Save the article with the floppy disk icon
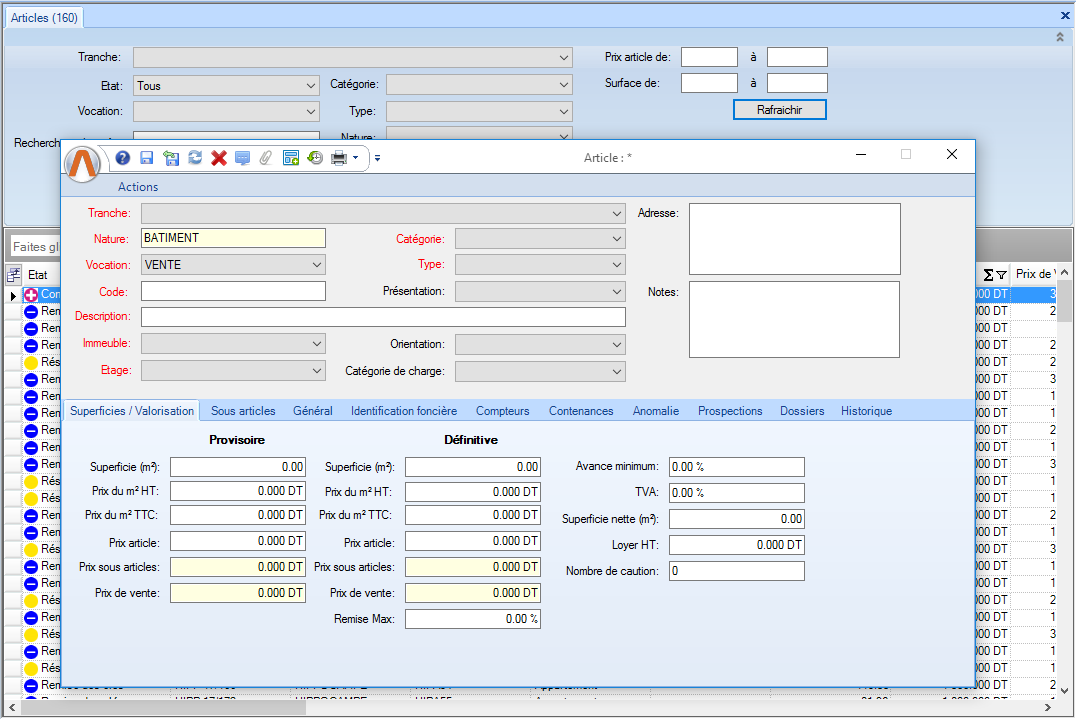Viewport: 1076px width, 719px height. (x=147, y=158)
